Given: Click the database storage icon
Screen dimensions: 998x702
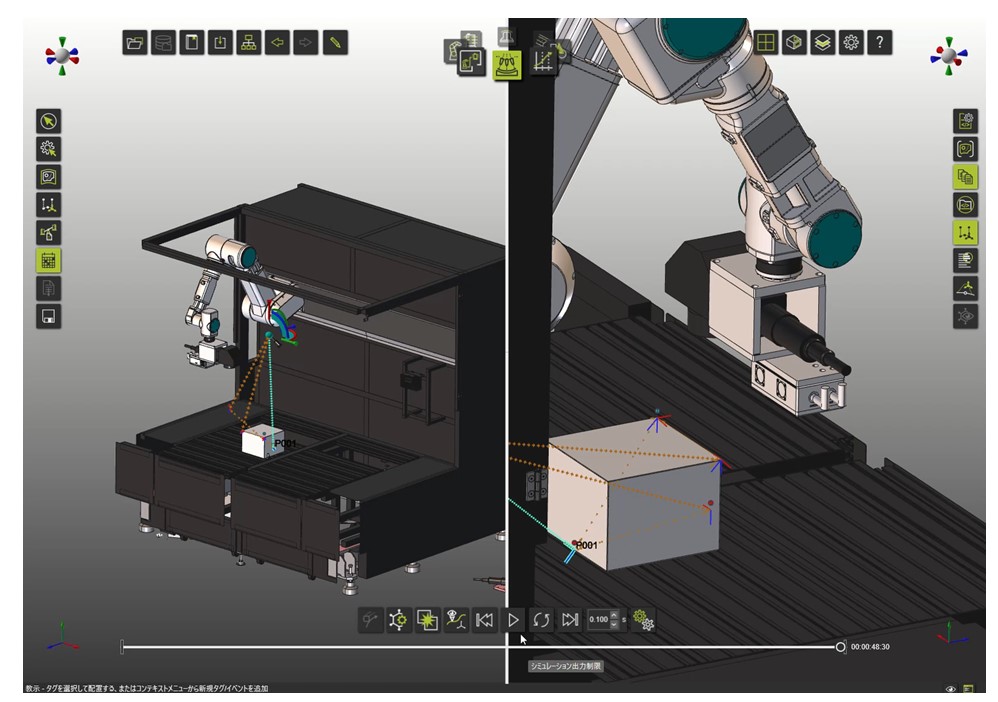Looking at the screenshot, I should pos(164,43).
